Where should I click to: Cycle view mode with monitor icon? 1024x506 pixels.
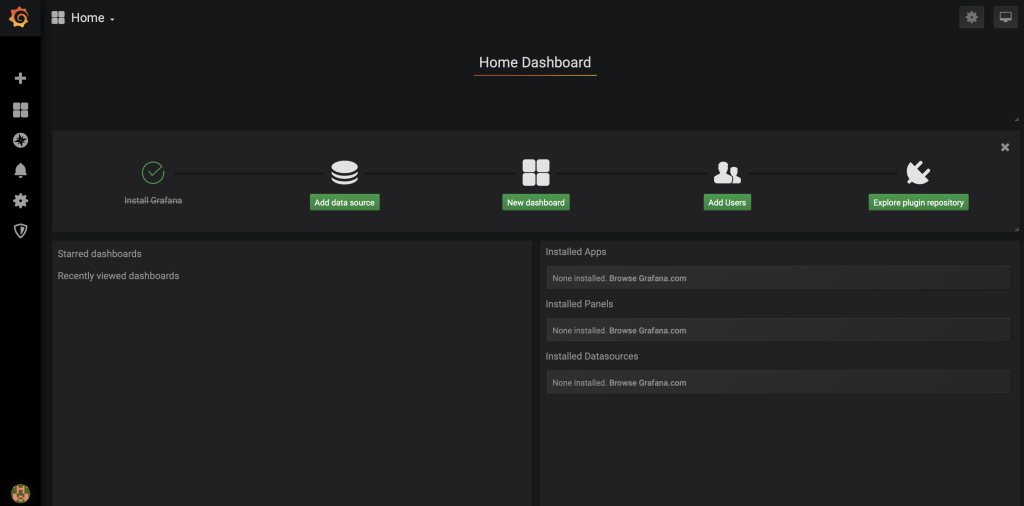point(1004,17)
